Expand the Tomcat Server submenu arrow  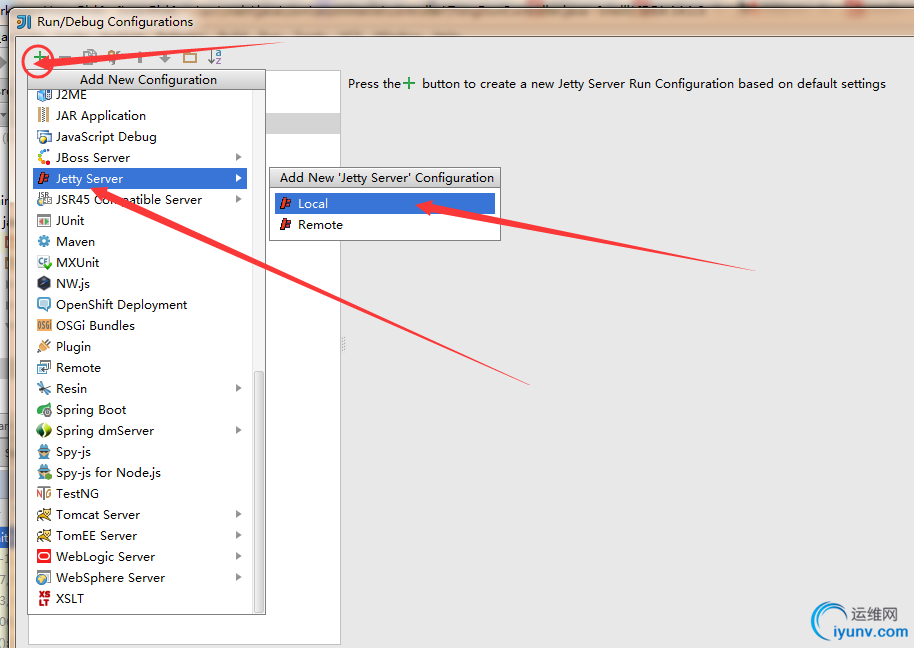(238, 513)
